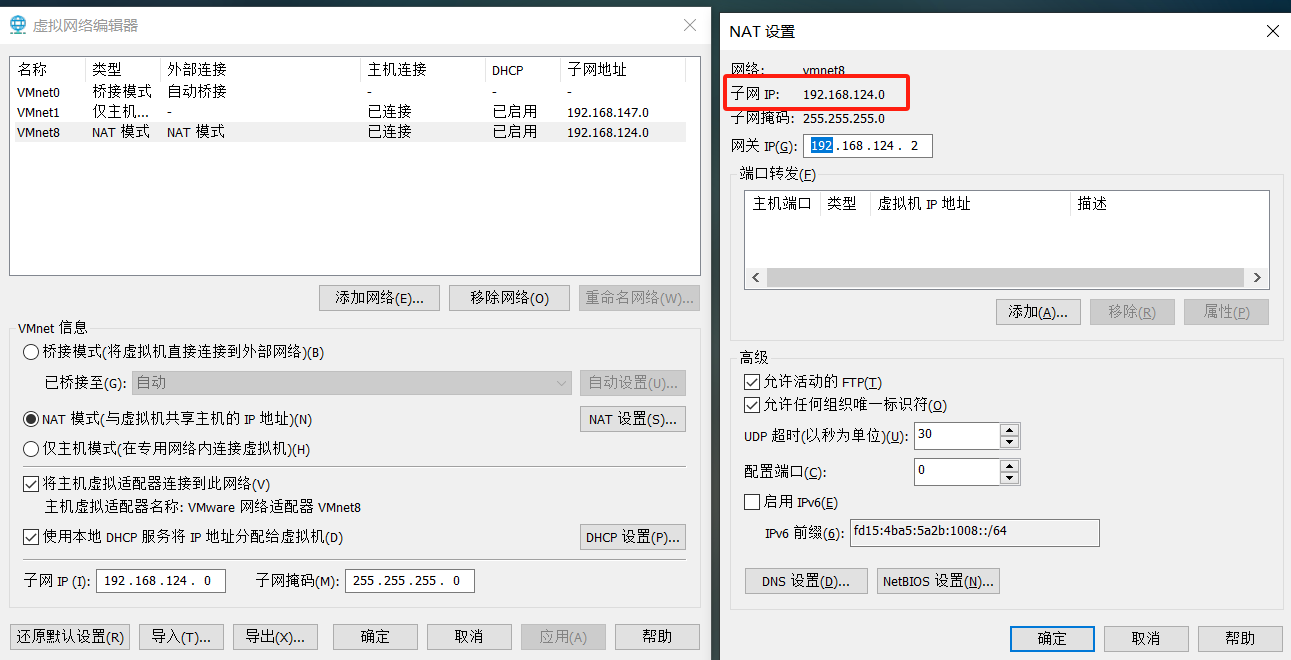1291x660 pixels.
Task: Click the 主机端口 column header
Action: (782, 204)
